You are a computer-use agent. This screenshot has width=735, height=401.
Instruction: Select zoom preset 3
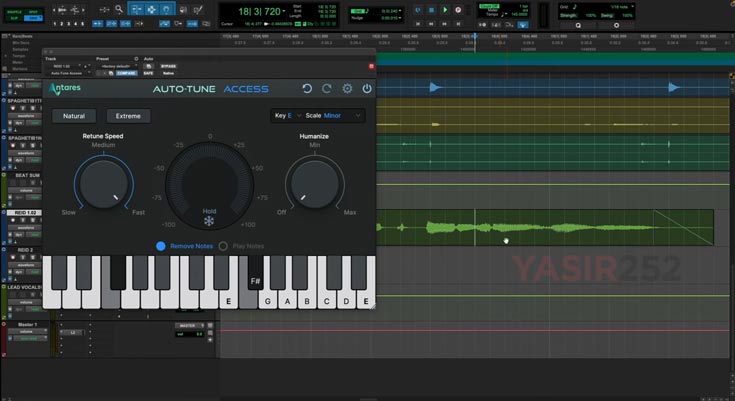click(68, 23)
